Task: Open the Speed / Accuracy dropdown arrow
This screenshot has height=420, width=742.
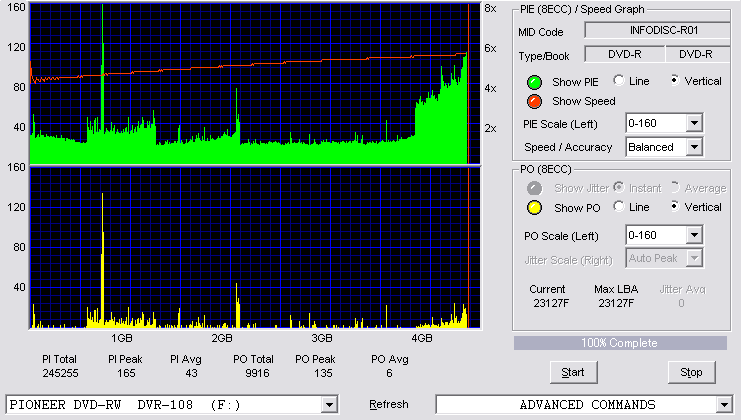Action: pos(694,147)
